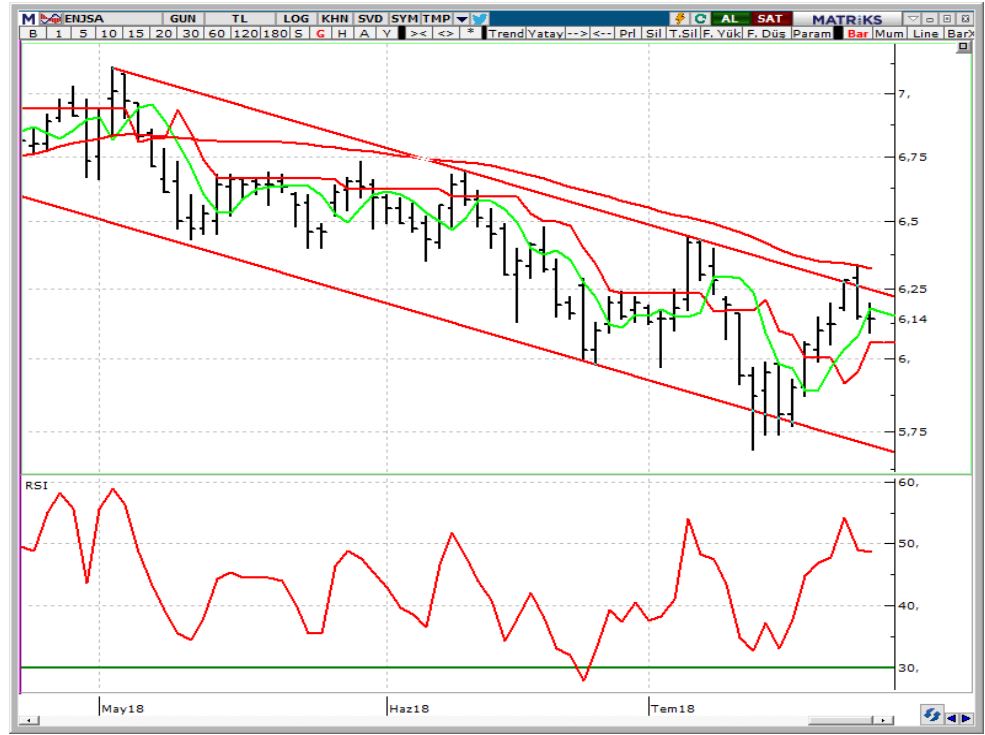Select the Trend drawing tool
985x735 pixels.
pyautogui.click(x=506, y=33)
